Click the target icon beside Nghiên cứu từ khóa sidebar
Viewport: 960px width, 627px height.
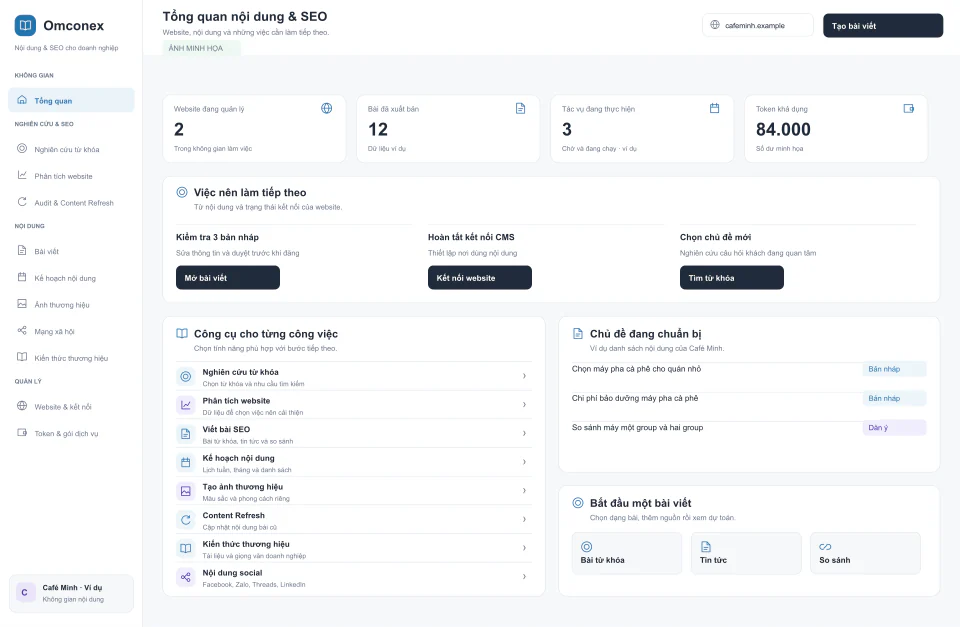pos(22,148)
